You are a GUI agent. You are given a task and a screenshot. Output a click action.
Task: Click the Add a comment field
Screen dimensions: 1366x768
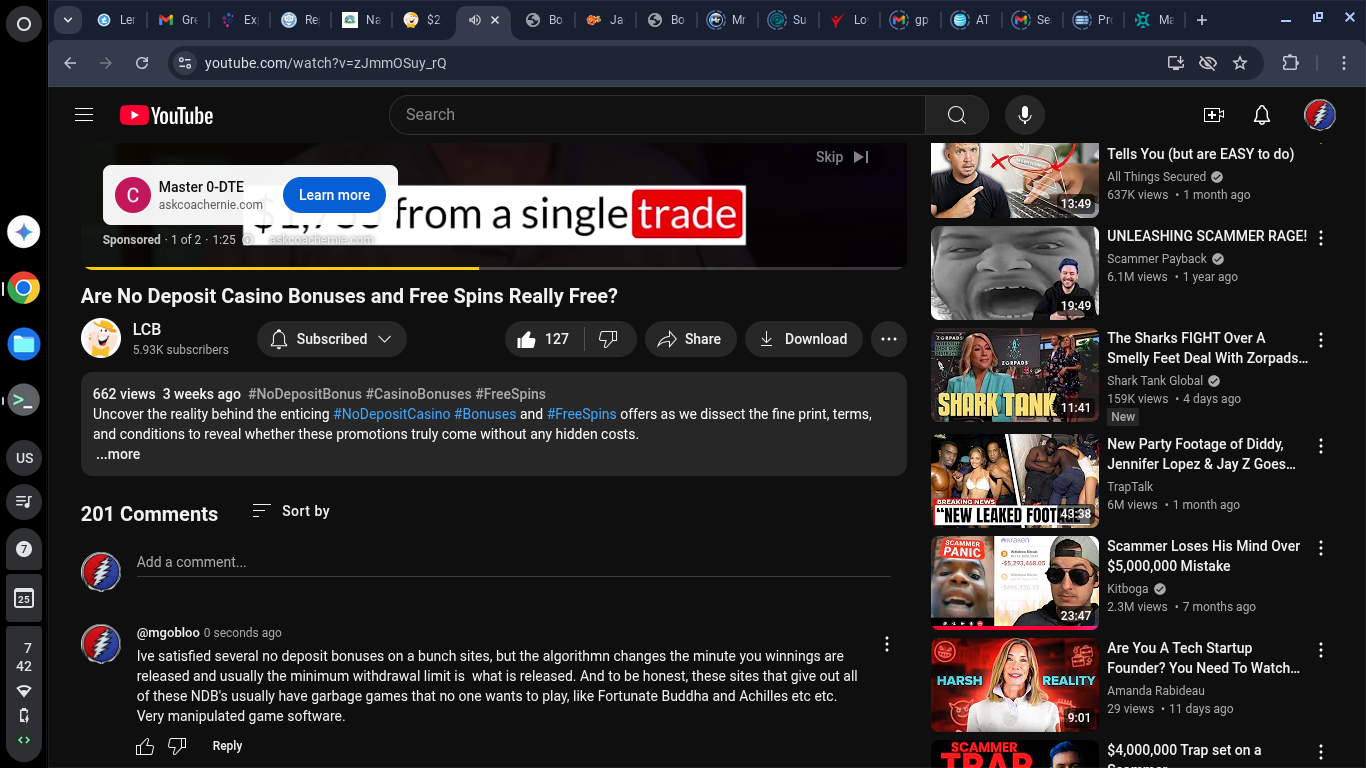click(x=513, y=562)
